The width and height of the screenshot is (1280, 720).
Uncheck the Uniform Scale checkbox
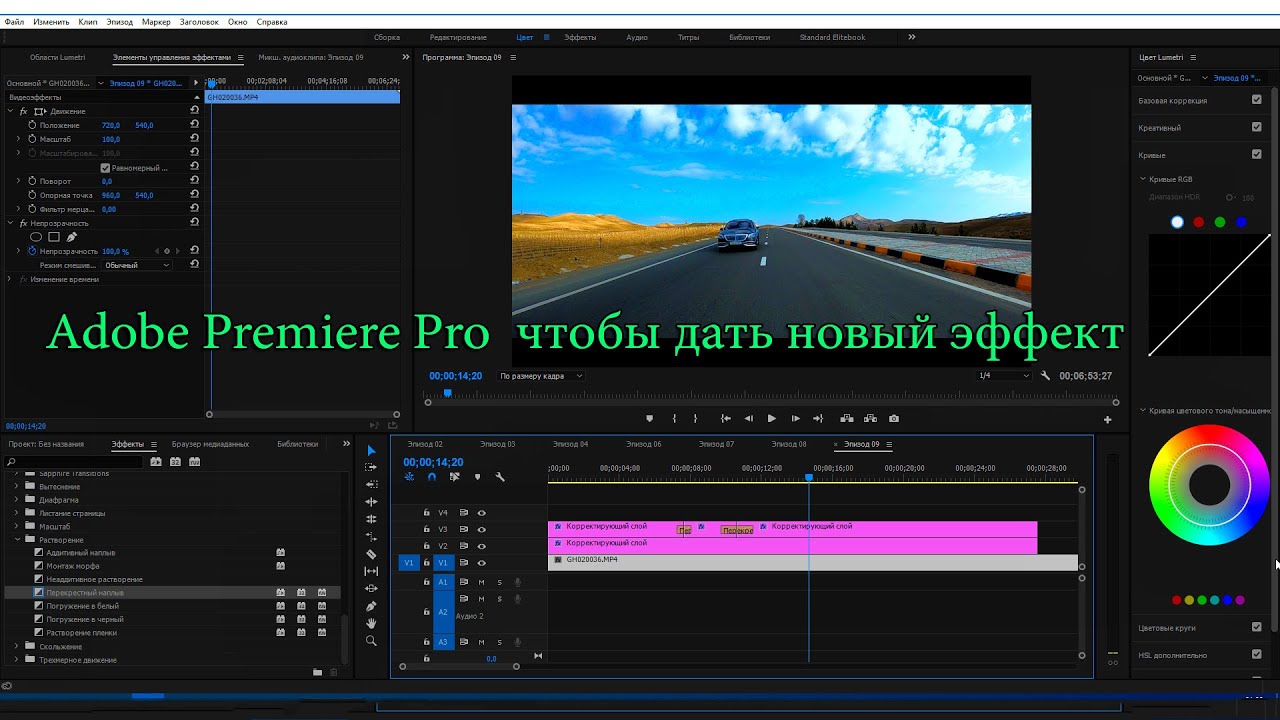(x=105, y=168)
